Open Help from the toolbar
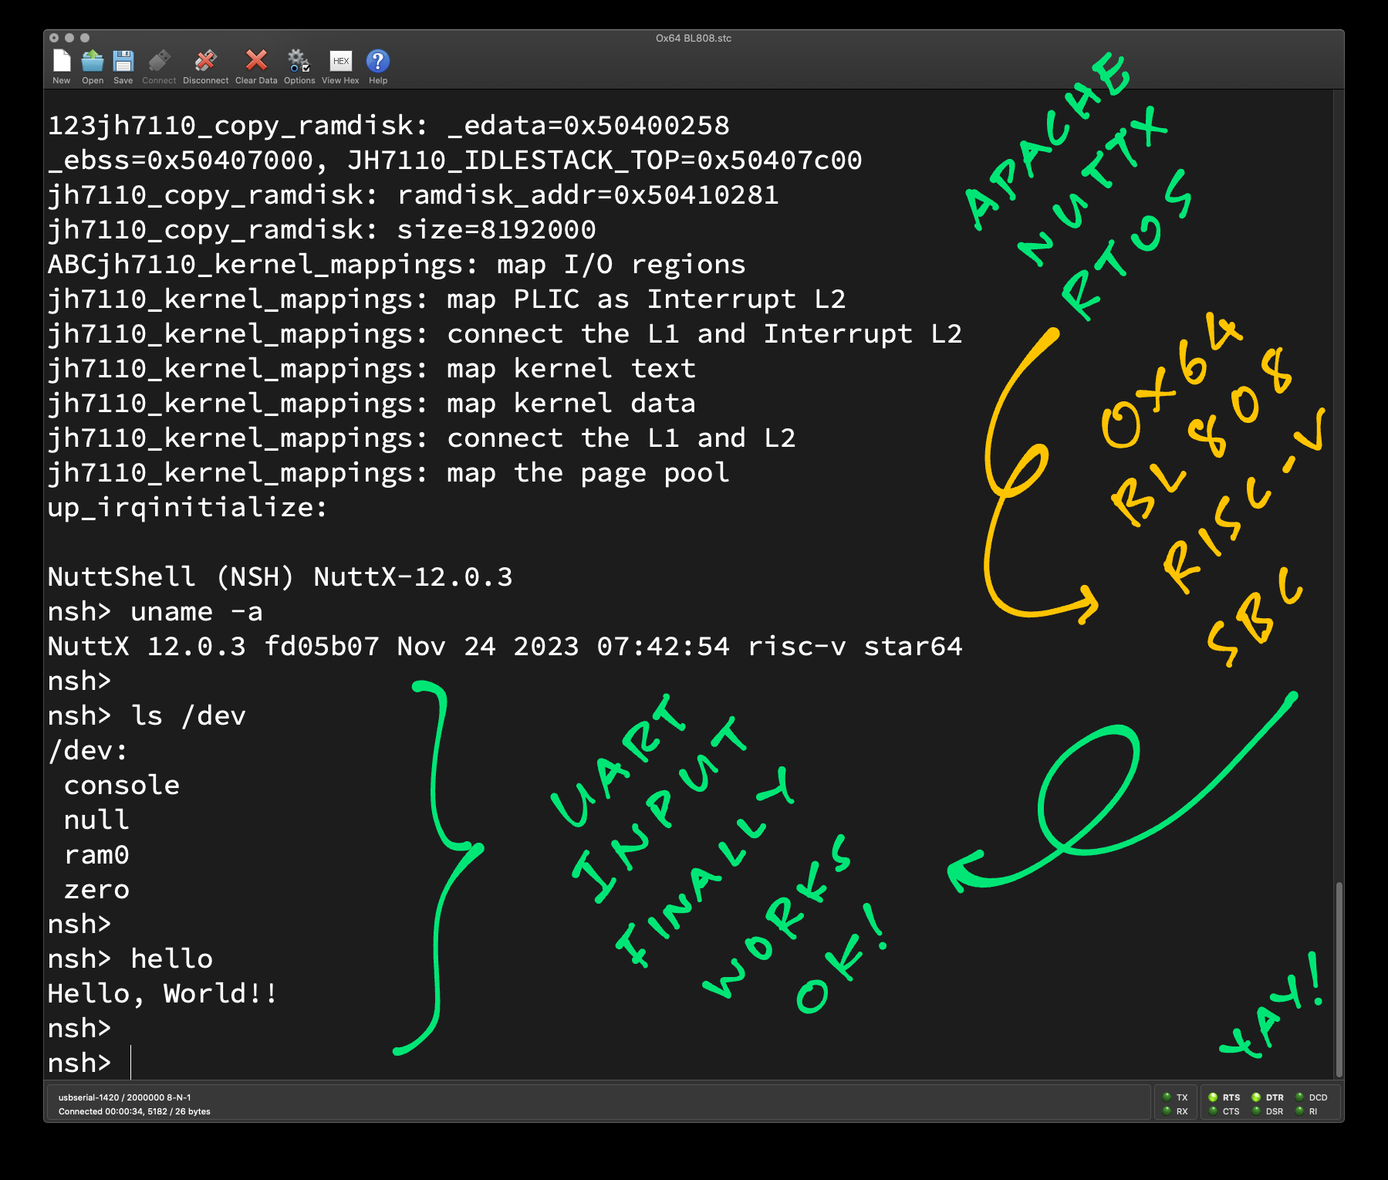Image resolution: width=1388 pixels, height=1180 pixels. coord(378,62)
